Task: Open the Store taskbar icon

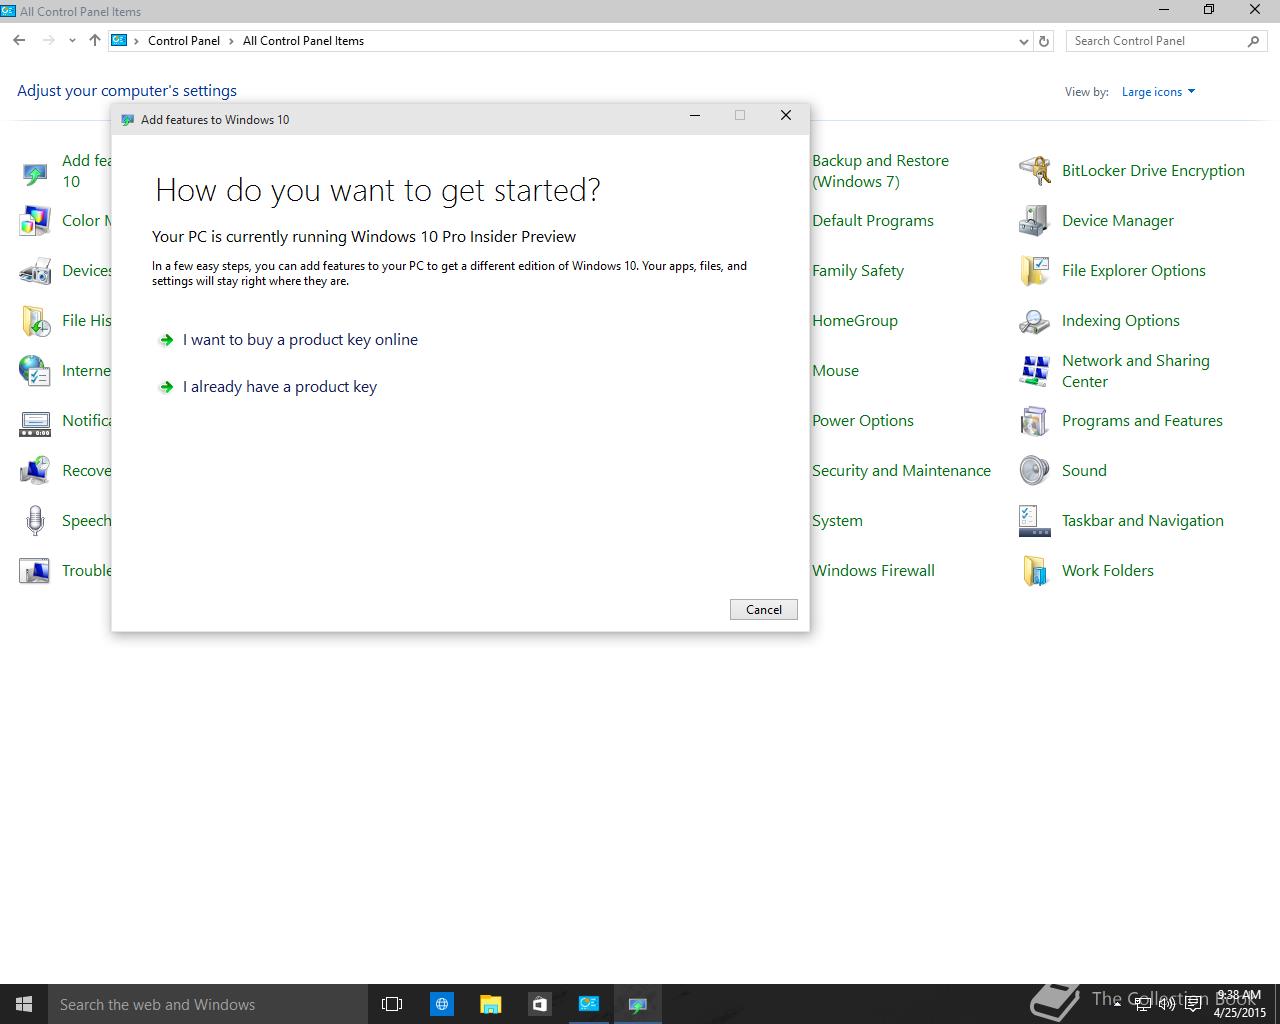Action: tap(539, 1004)
